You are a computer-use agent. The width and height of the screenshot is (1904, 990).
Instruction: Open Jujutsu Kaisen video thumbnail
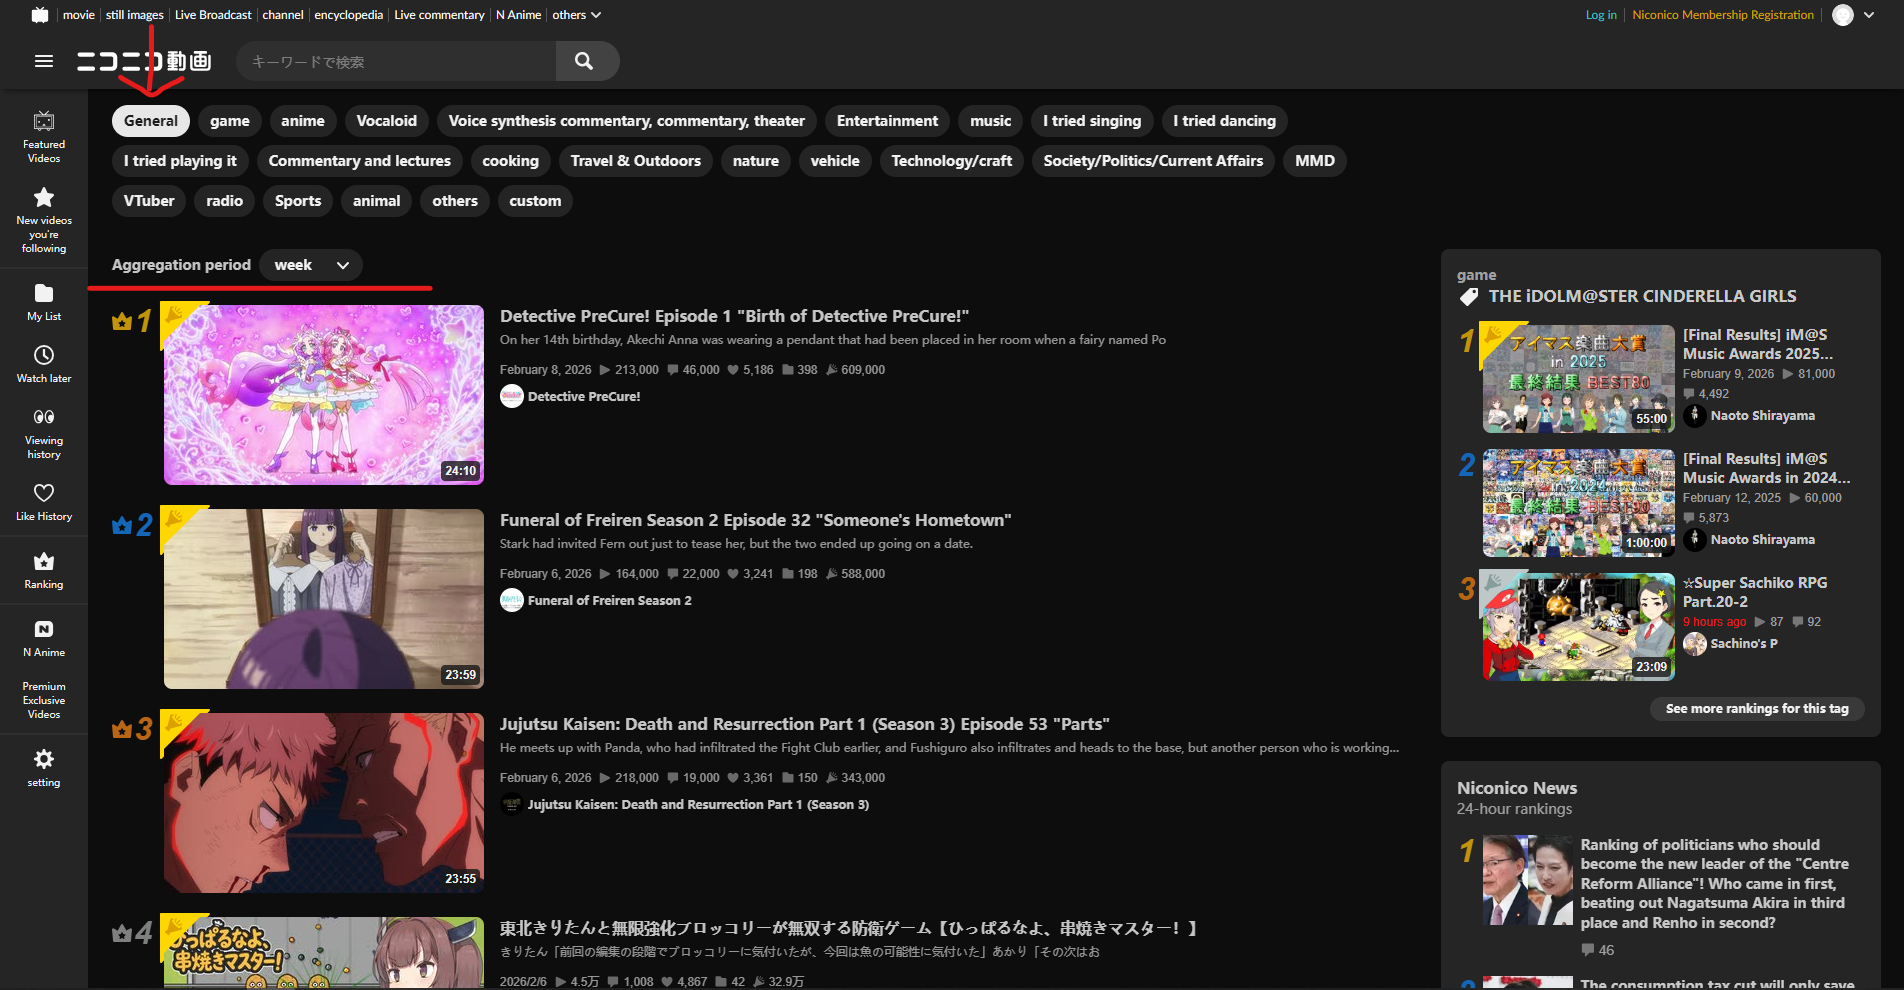tap(324, 803)
